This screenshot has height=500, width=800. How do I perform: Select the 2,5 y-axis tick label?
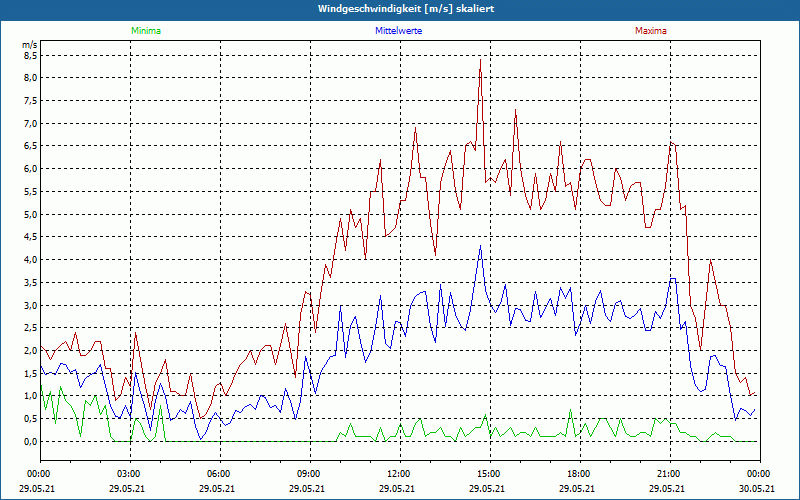pos(29,328)
